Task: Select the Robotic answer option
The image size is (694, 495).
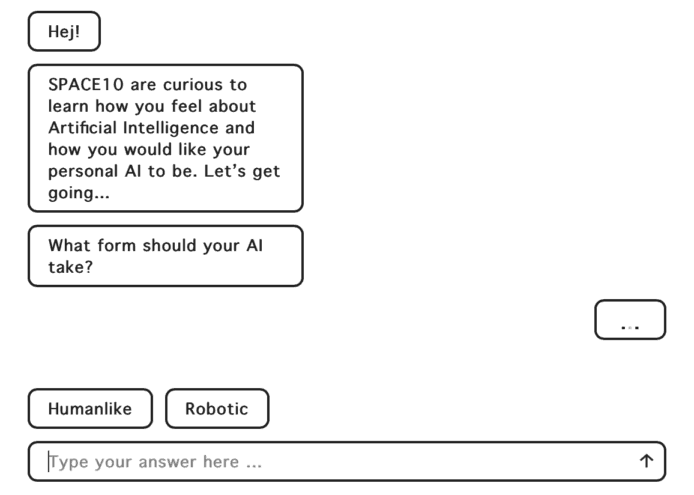Action: [x=217, y=408]
